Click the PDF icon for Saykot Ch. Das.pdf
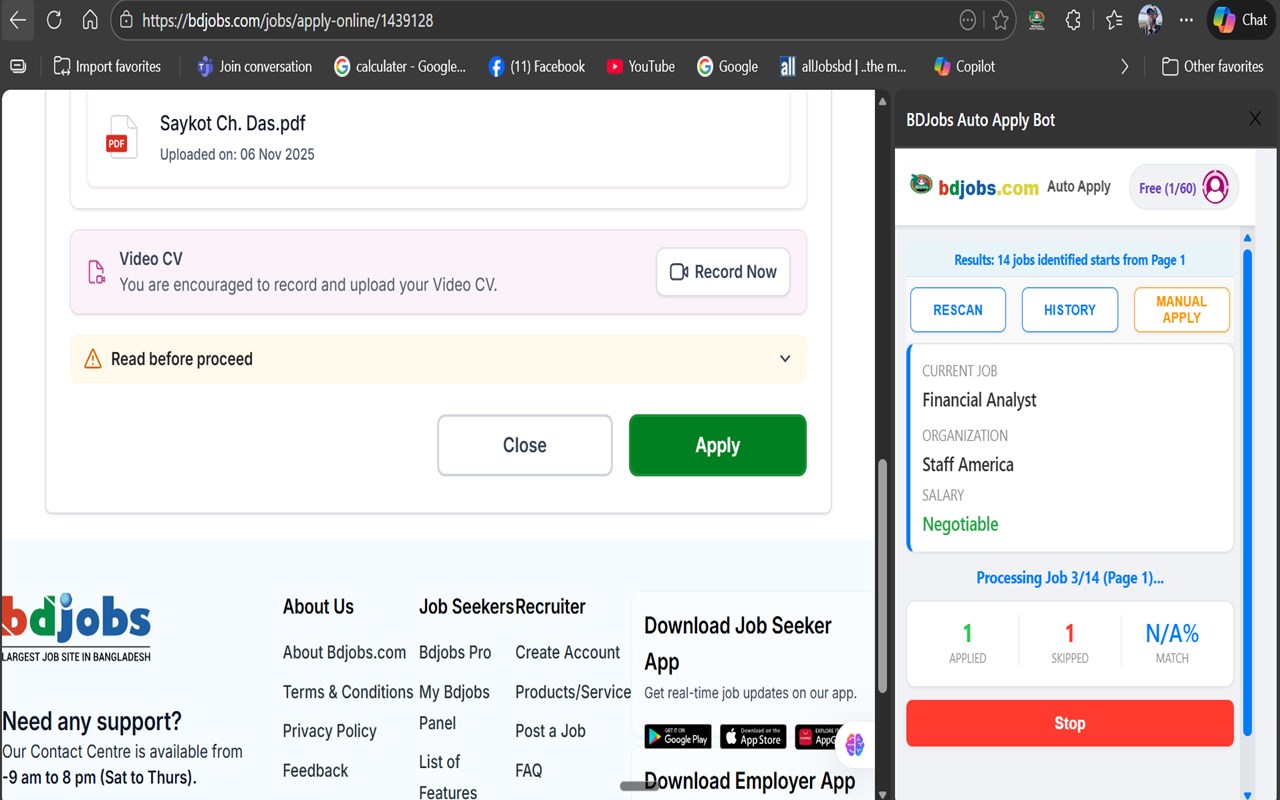Image resolution: width=1280 pixels, height=800 pixels. (122, 137)
